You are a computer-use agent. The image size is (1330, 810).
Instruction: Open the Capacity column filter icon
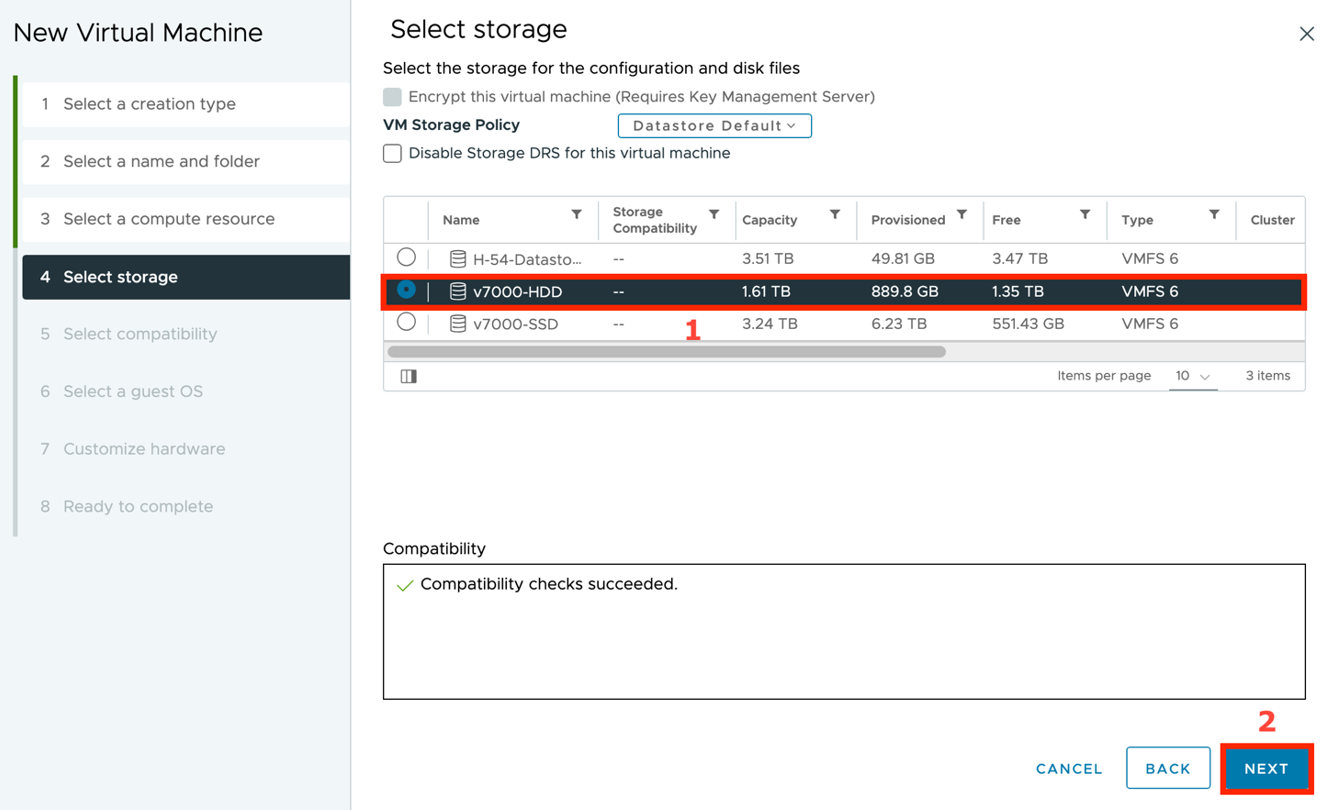pyautogui.click(x=835, y=215)
